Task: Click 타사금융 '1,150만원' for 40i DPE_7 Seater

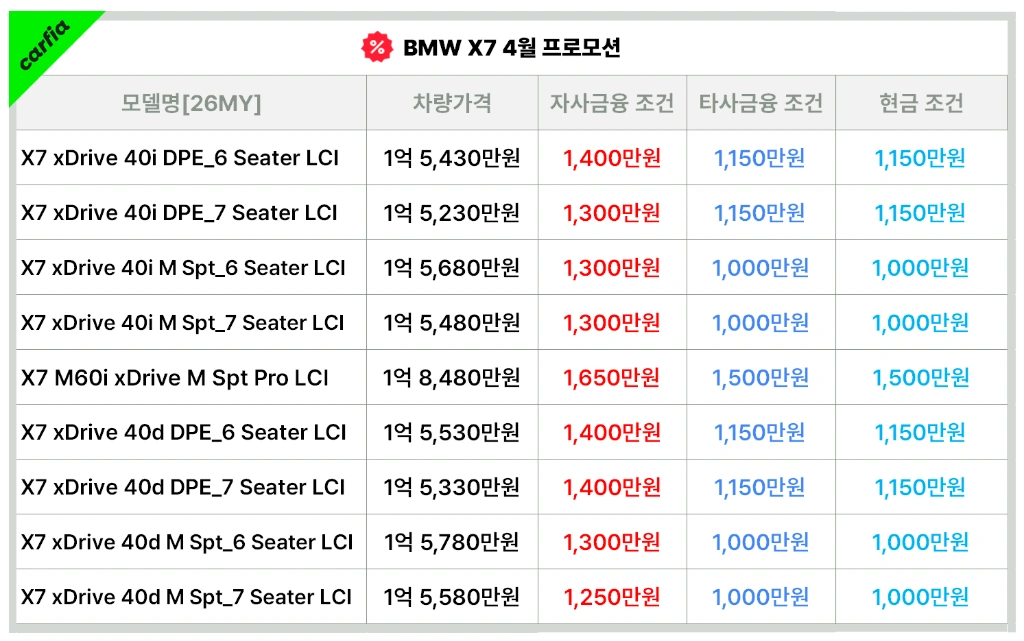Action: 760,213
